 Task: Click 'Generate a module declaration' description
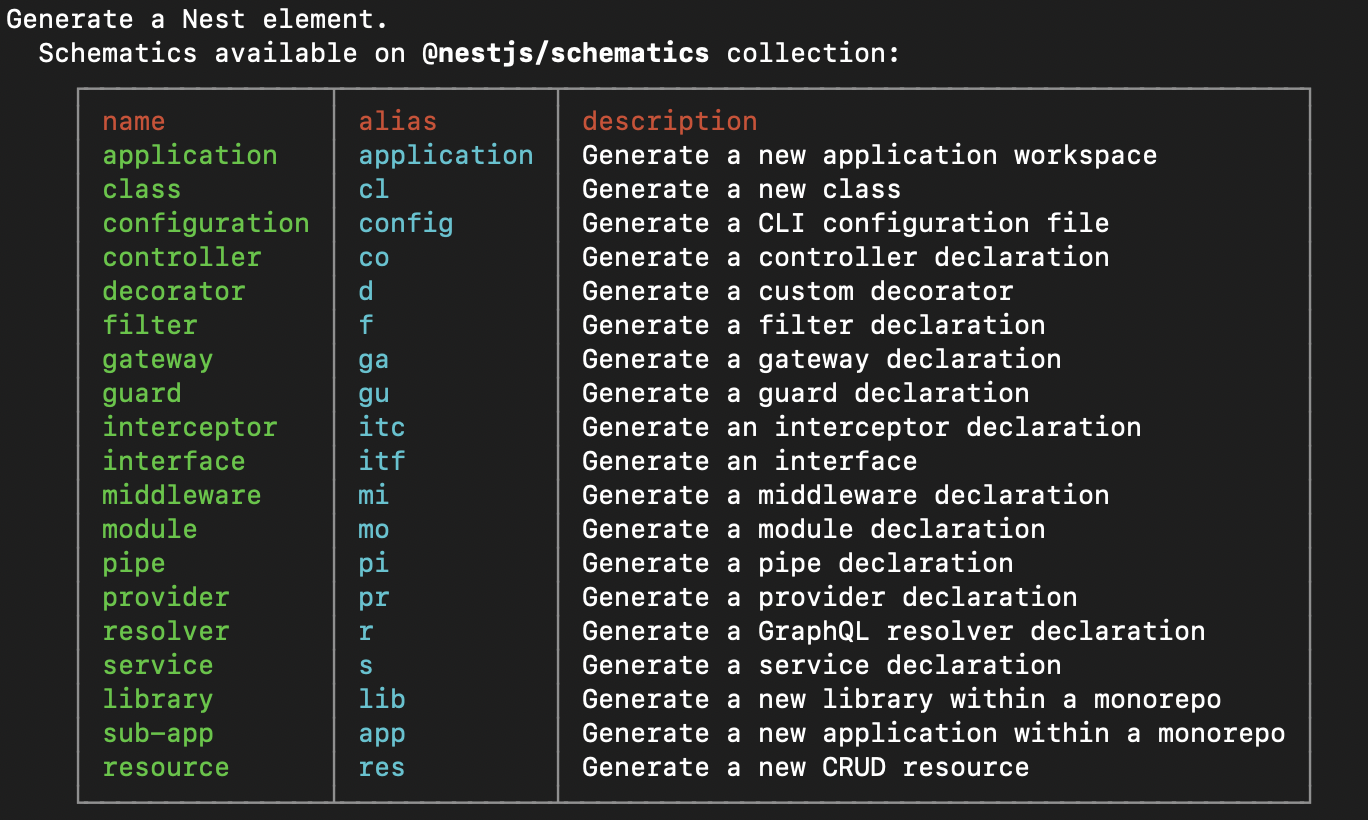tap(814, 530)
